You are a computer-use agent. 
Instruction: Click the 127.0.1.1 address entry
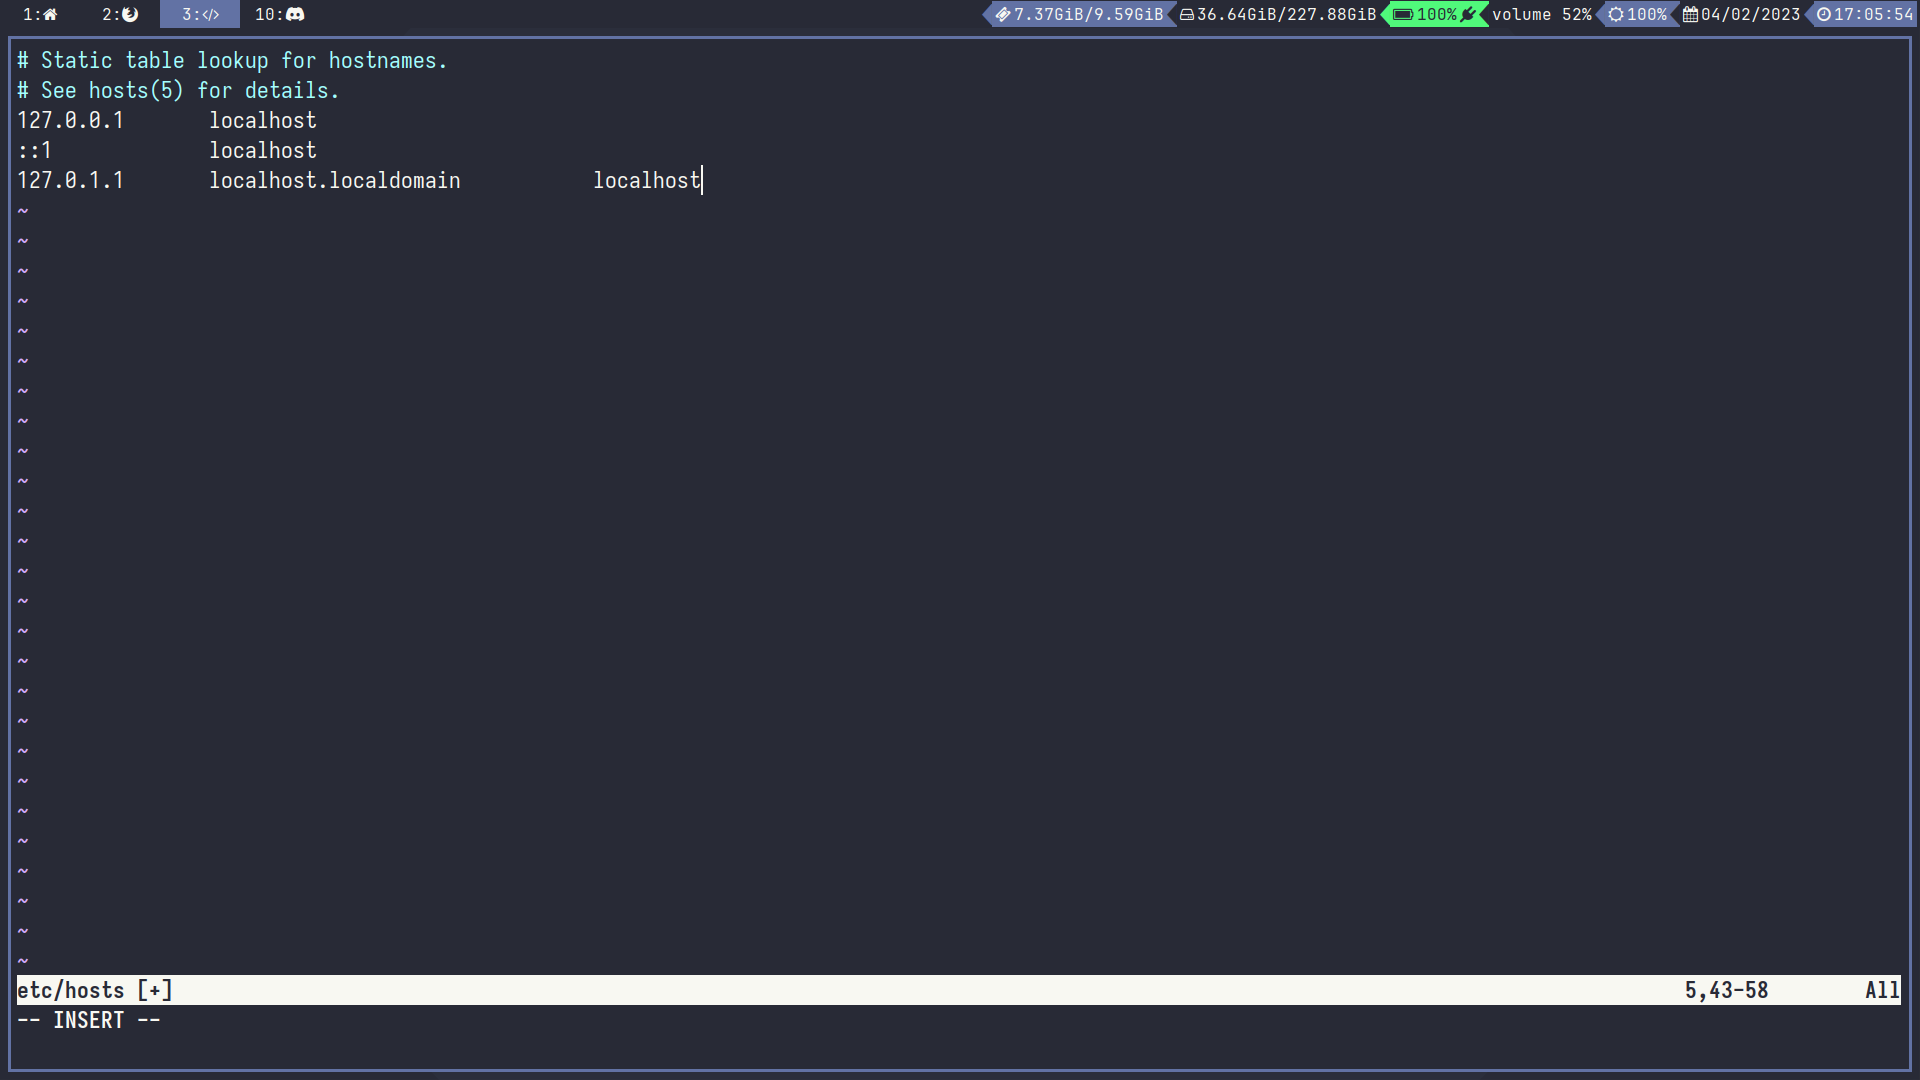(70, 181)
